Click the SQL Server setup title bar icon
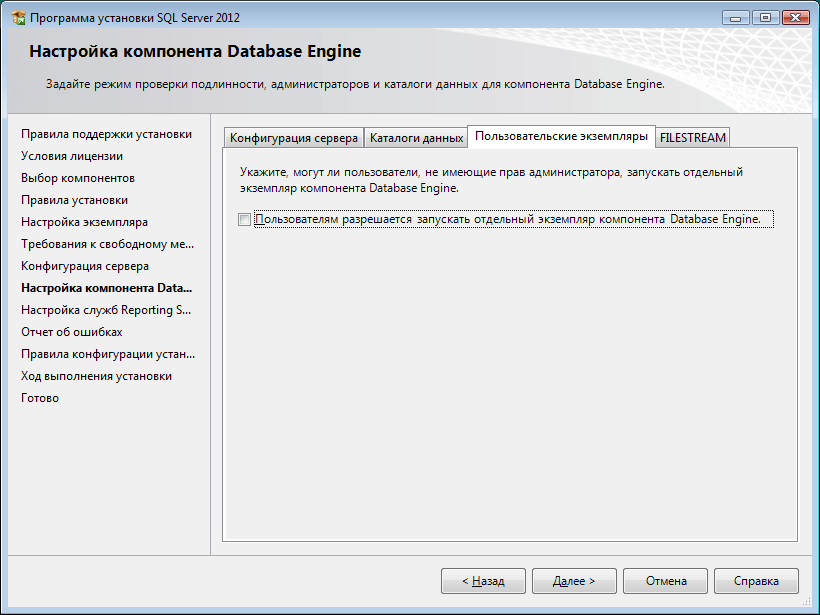 click(17, 18)
